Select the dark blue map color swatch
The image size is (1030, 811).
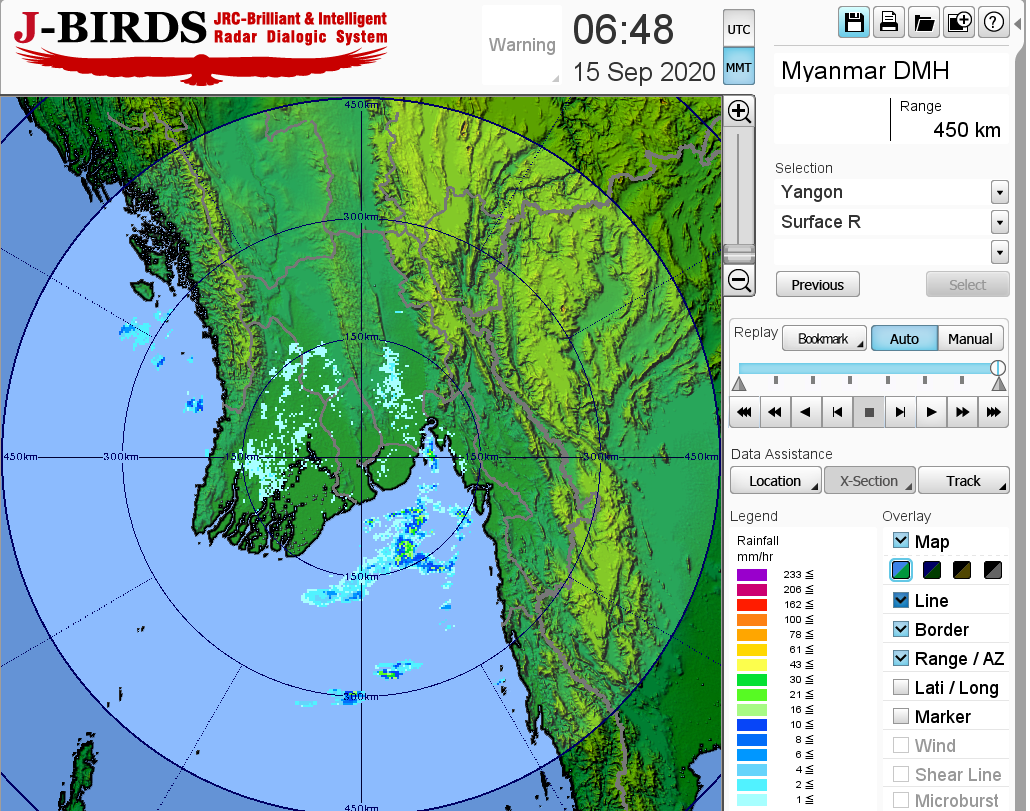[x=932, y=570]
